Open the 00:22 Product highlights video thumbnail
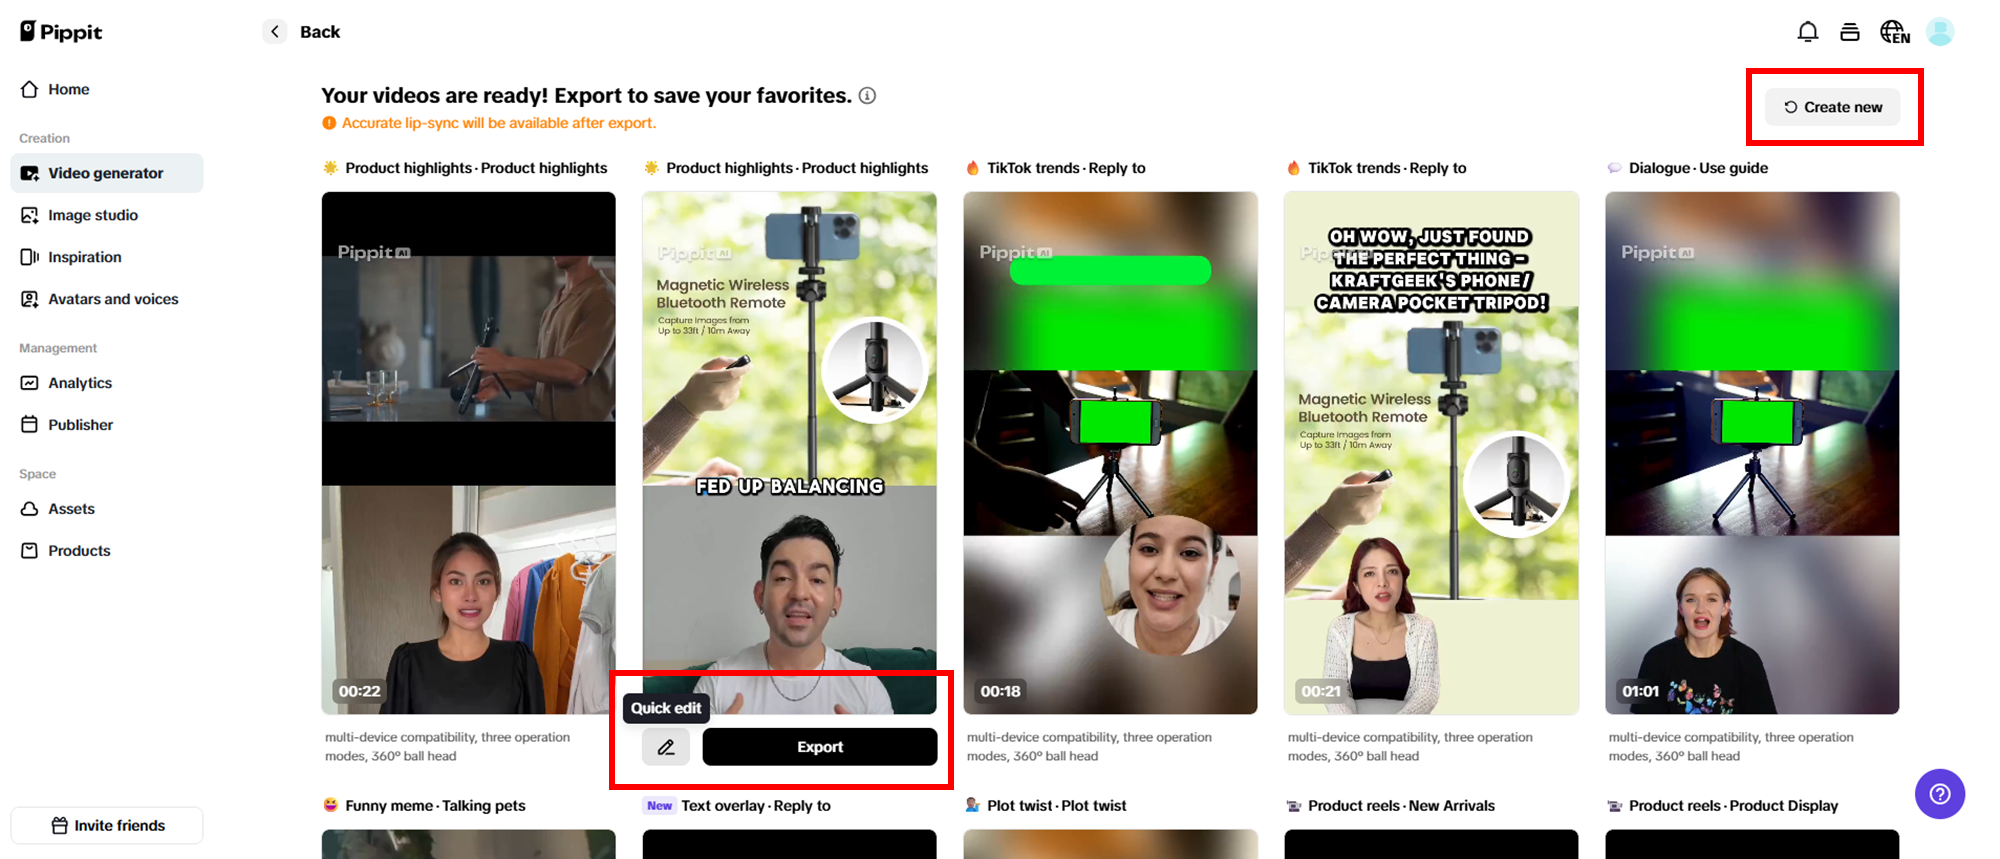The image size is (2000, 859). tap(468, 452)
